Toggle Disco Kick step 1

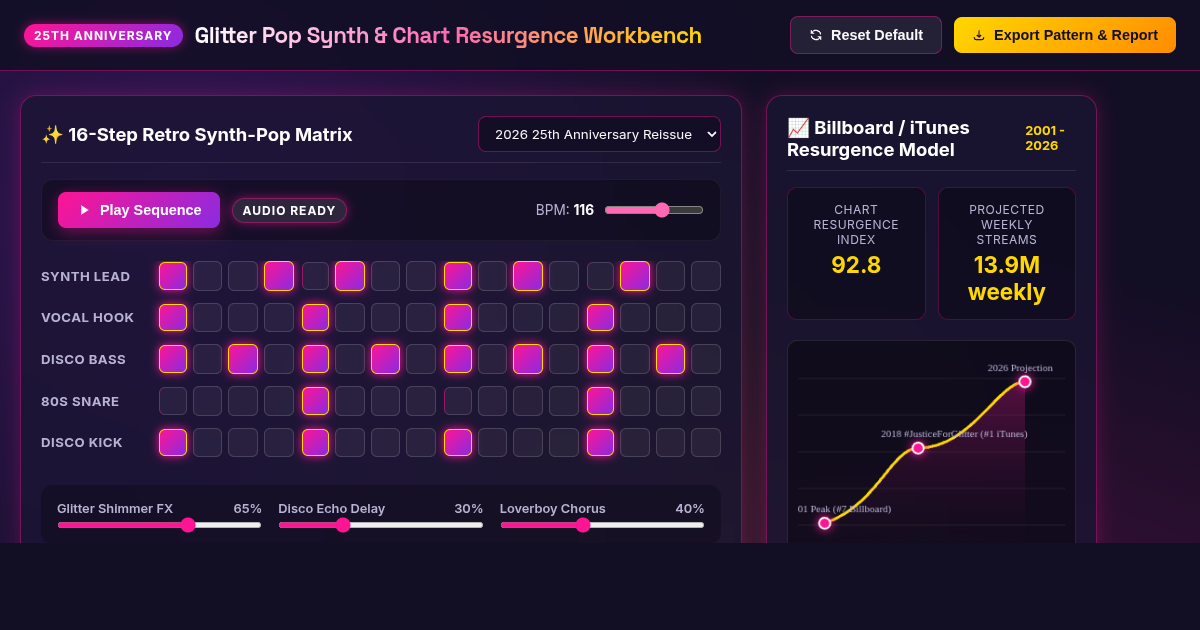pos(173,442)
